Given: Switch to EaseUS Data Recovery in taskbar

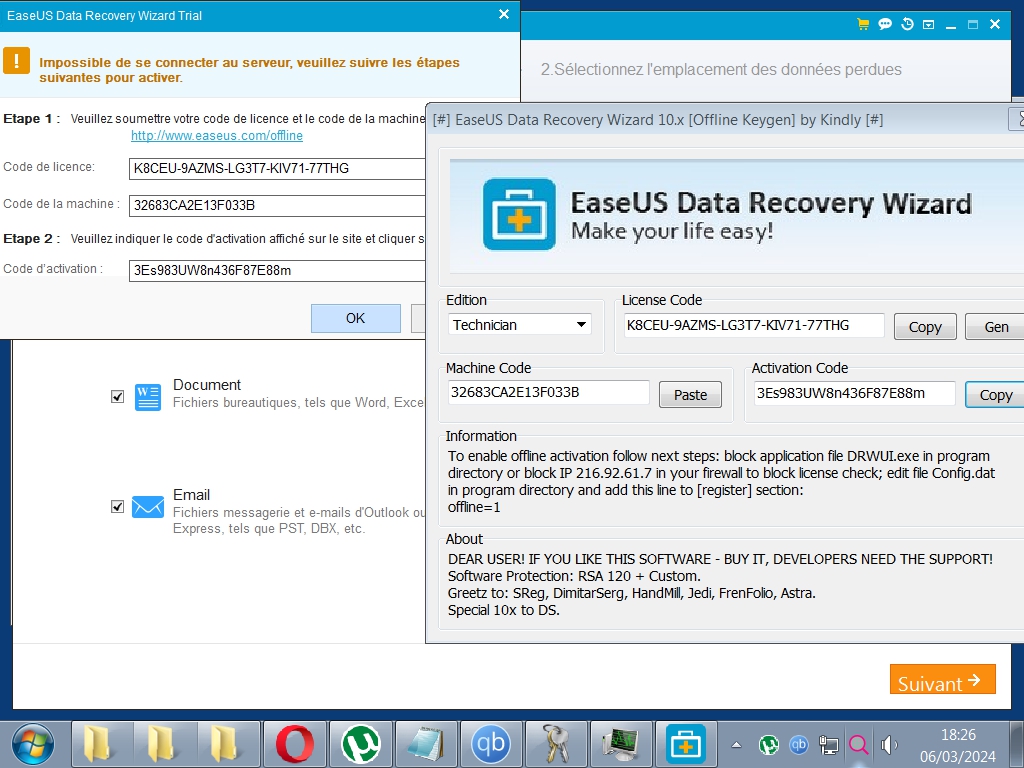Looking at the screenshot, I should (686, 744).
